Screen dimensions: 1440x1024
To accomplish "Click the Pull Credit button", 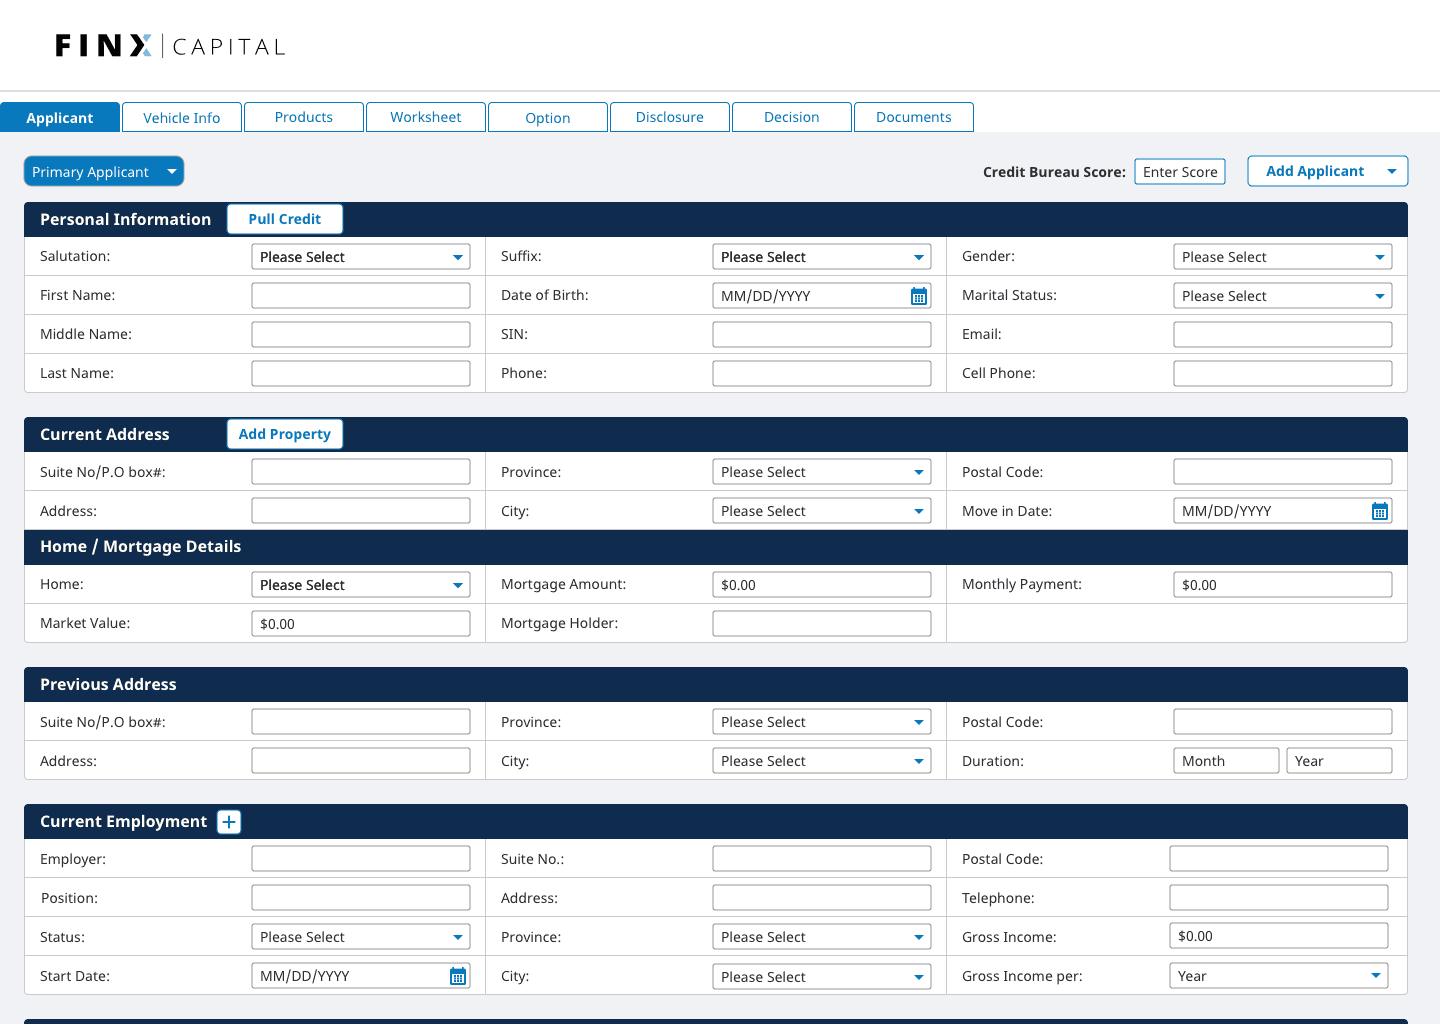I will (285, 219).
